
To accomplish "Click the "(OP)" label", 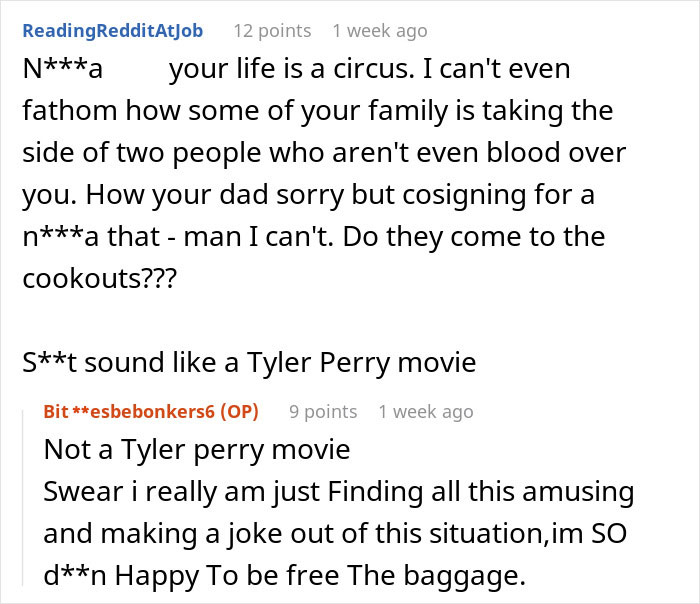I will coord(241,411).
